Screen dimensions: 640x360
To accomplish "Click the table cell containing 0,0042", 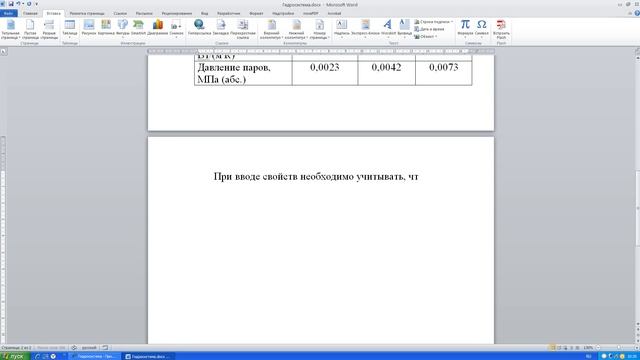I will click(387, 73).
